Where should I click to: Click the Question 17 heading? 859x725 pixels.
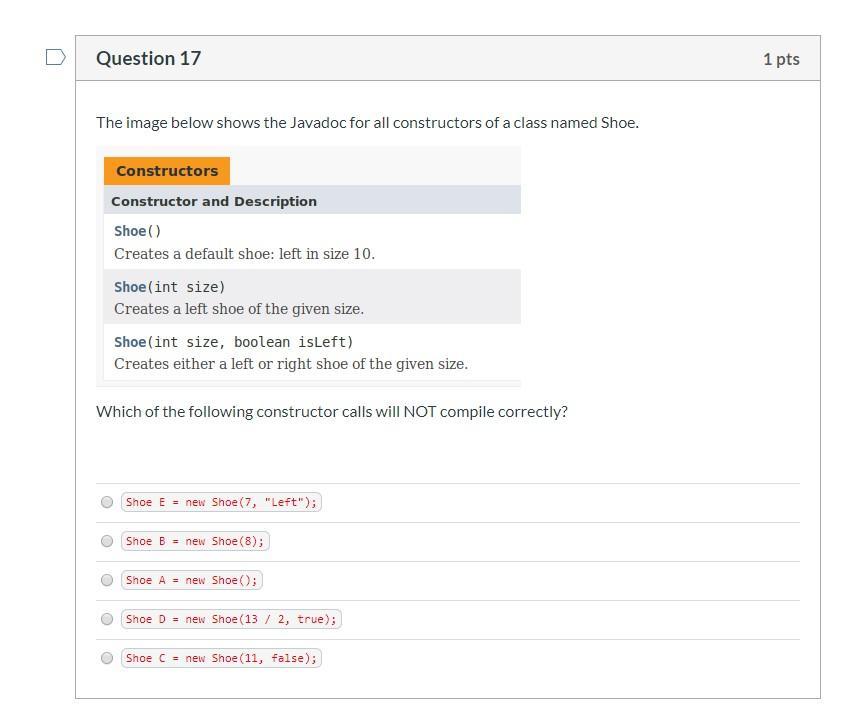148,58
